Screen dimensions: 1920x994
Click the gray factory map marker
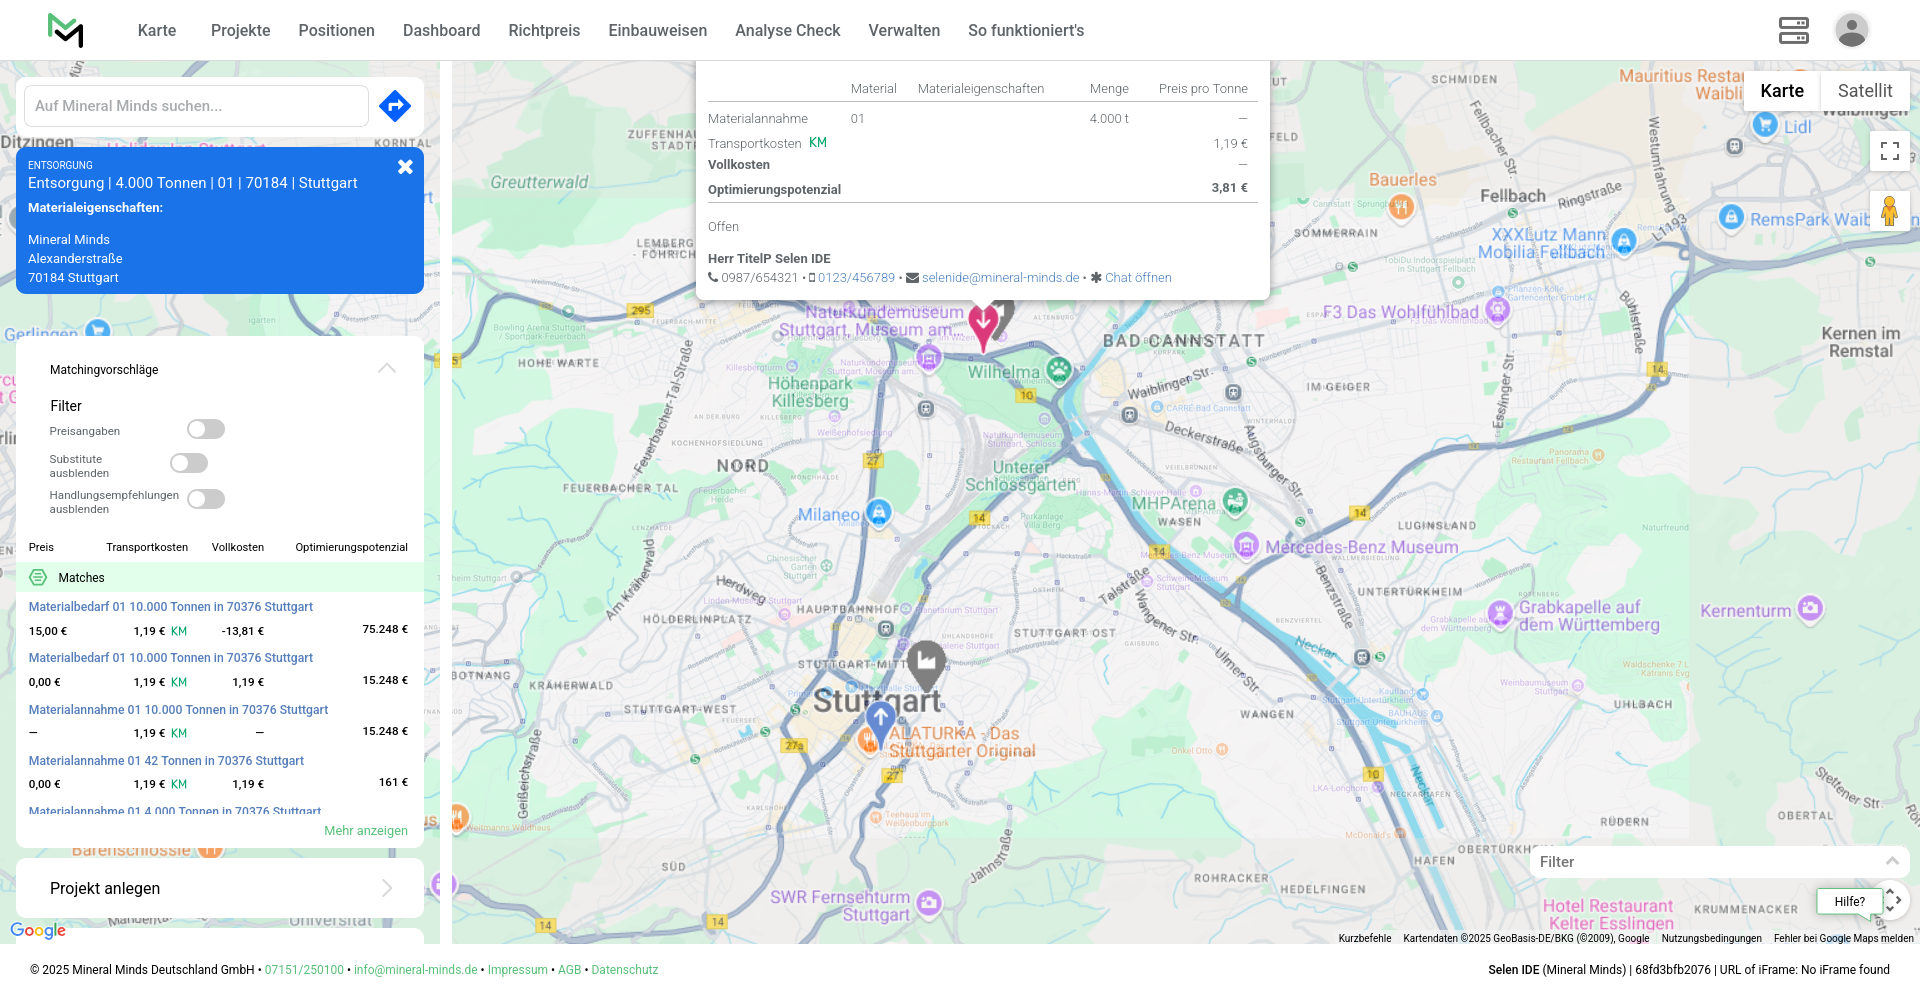pos(926,662)
